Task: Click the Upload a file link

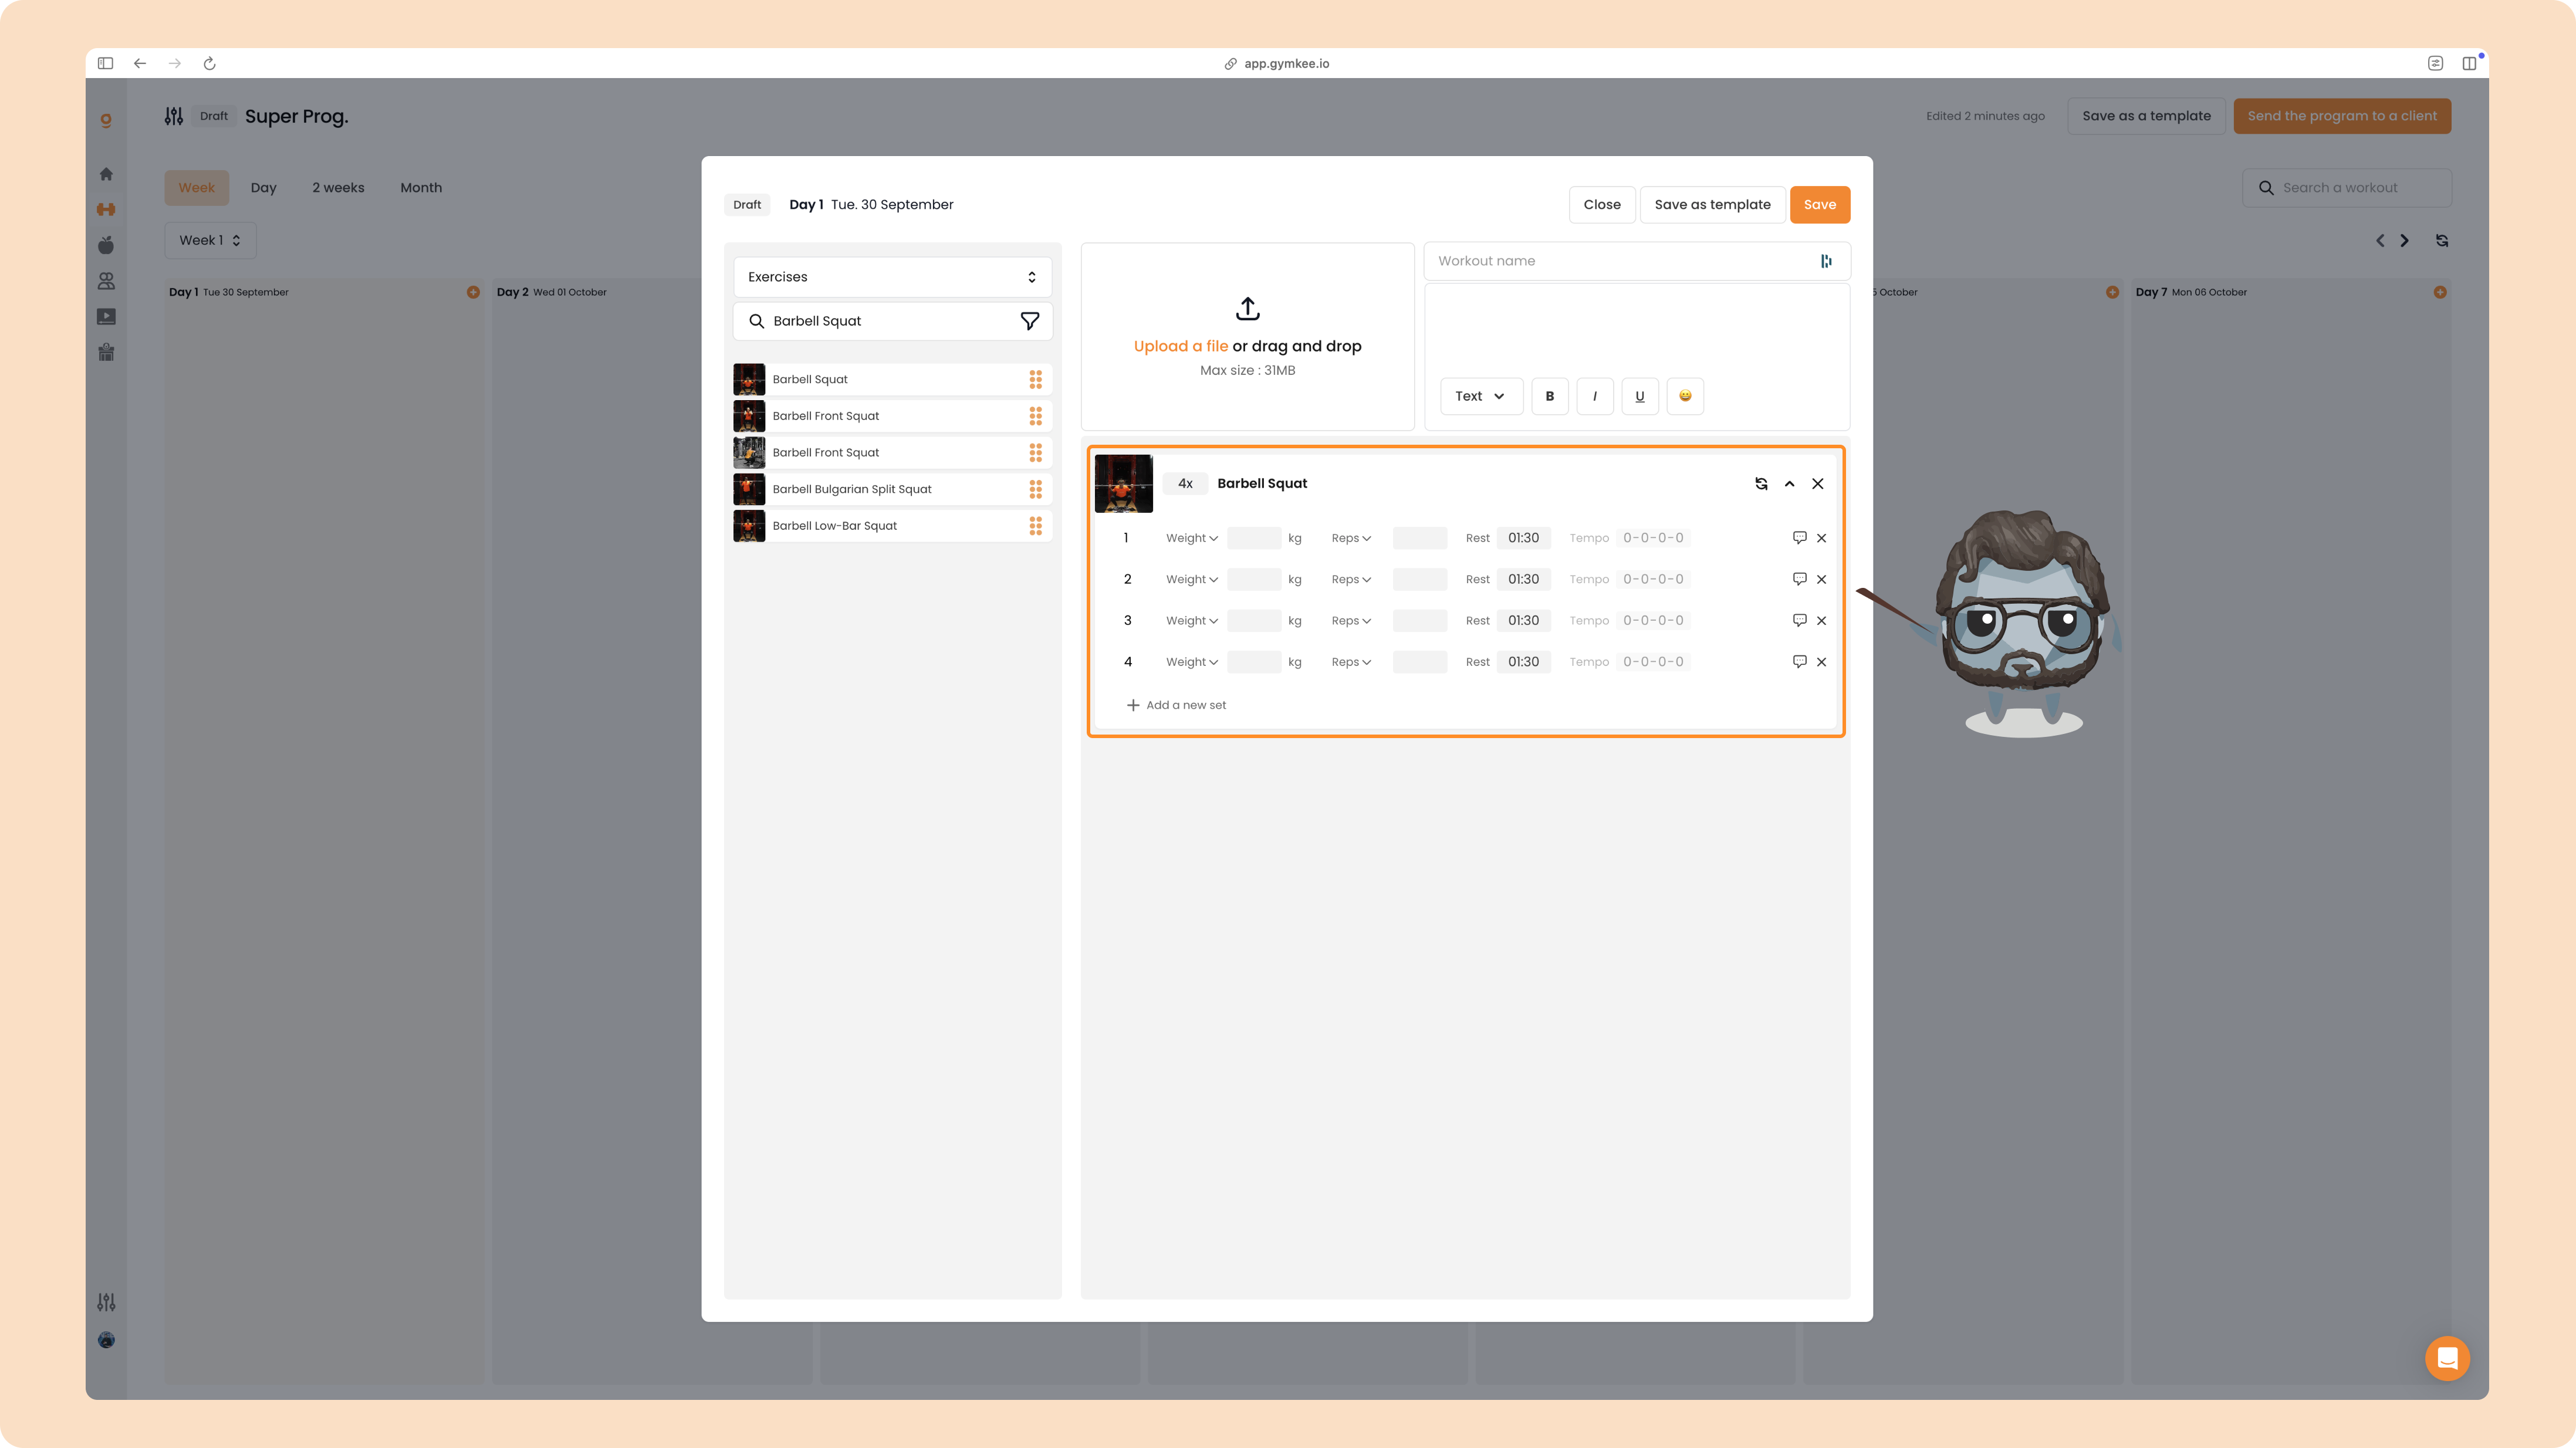Action: pos(1180,346)
